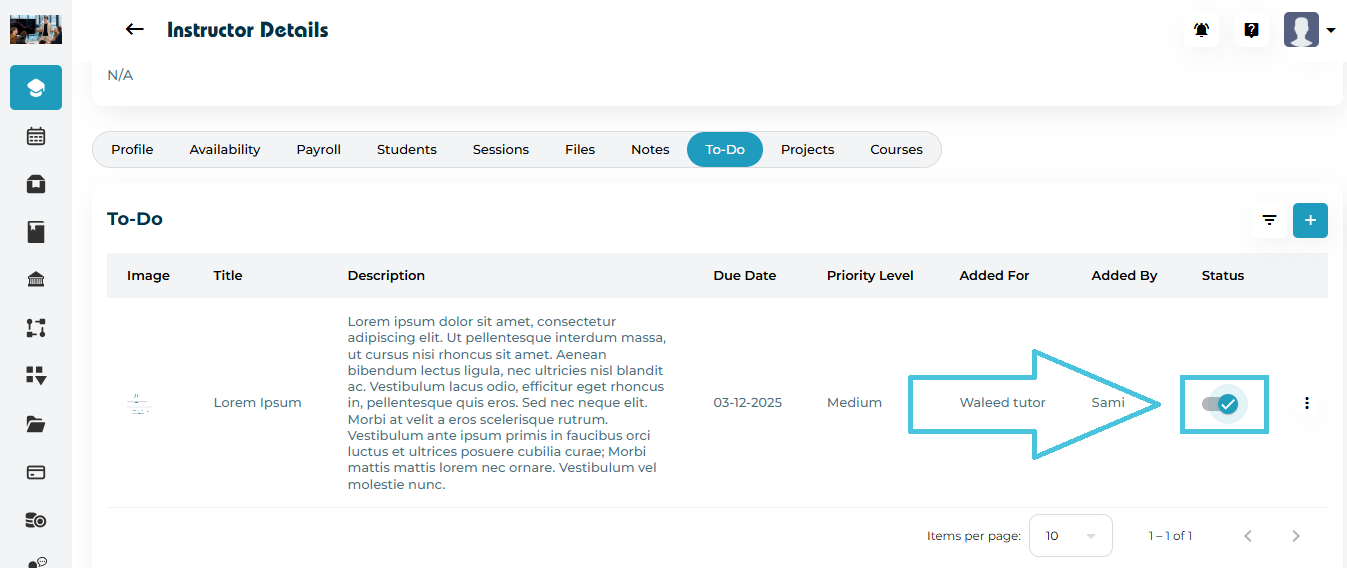Switch to the Projects tab
The width and height of the screenshot is (1347, 568).
[x=807, y=150]
